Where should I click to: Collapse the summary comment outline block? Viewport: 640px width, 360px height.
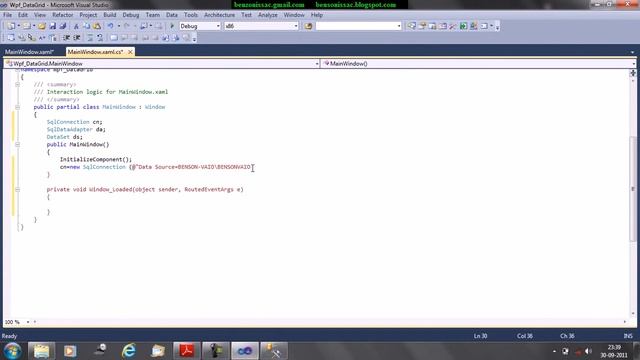tap(18, 84)
